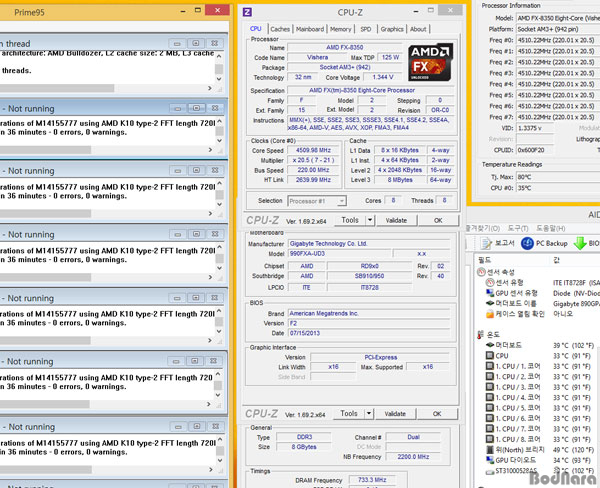Click the Multiplier value x 20.5 (7 - 21)
The width and height of the screenshot is (600, 488).
pyautogui.click(x=313, y=160)
